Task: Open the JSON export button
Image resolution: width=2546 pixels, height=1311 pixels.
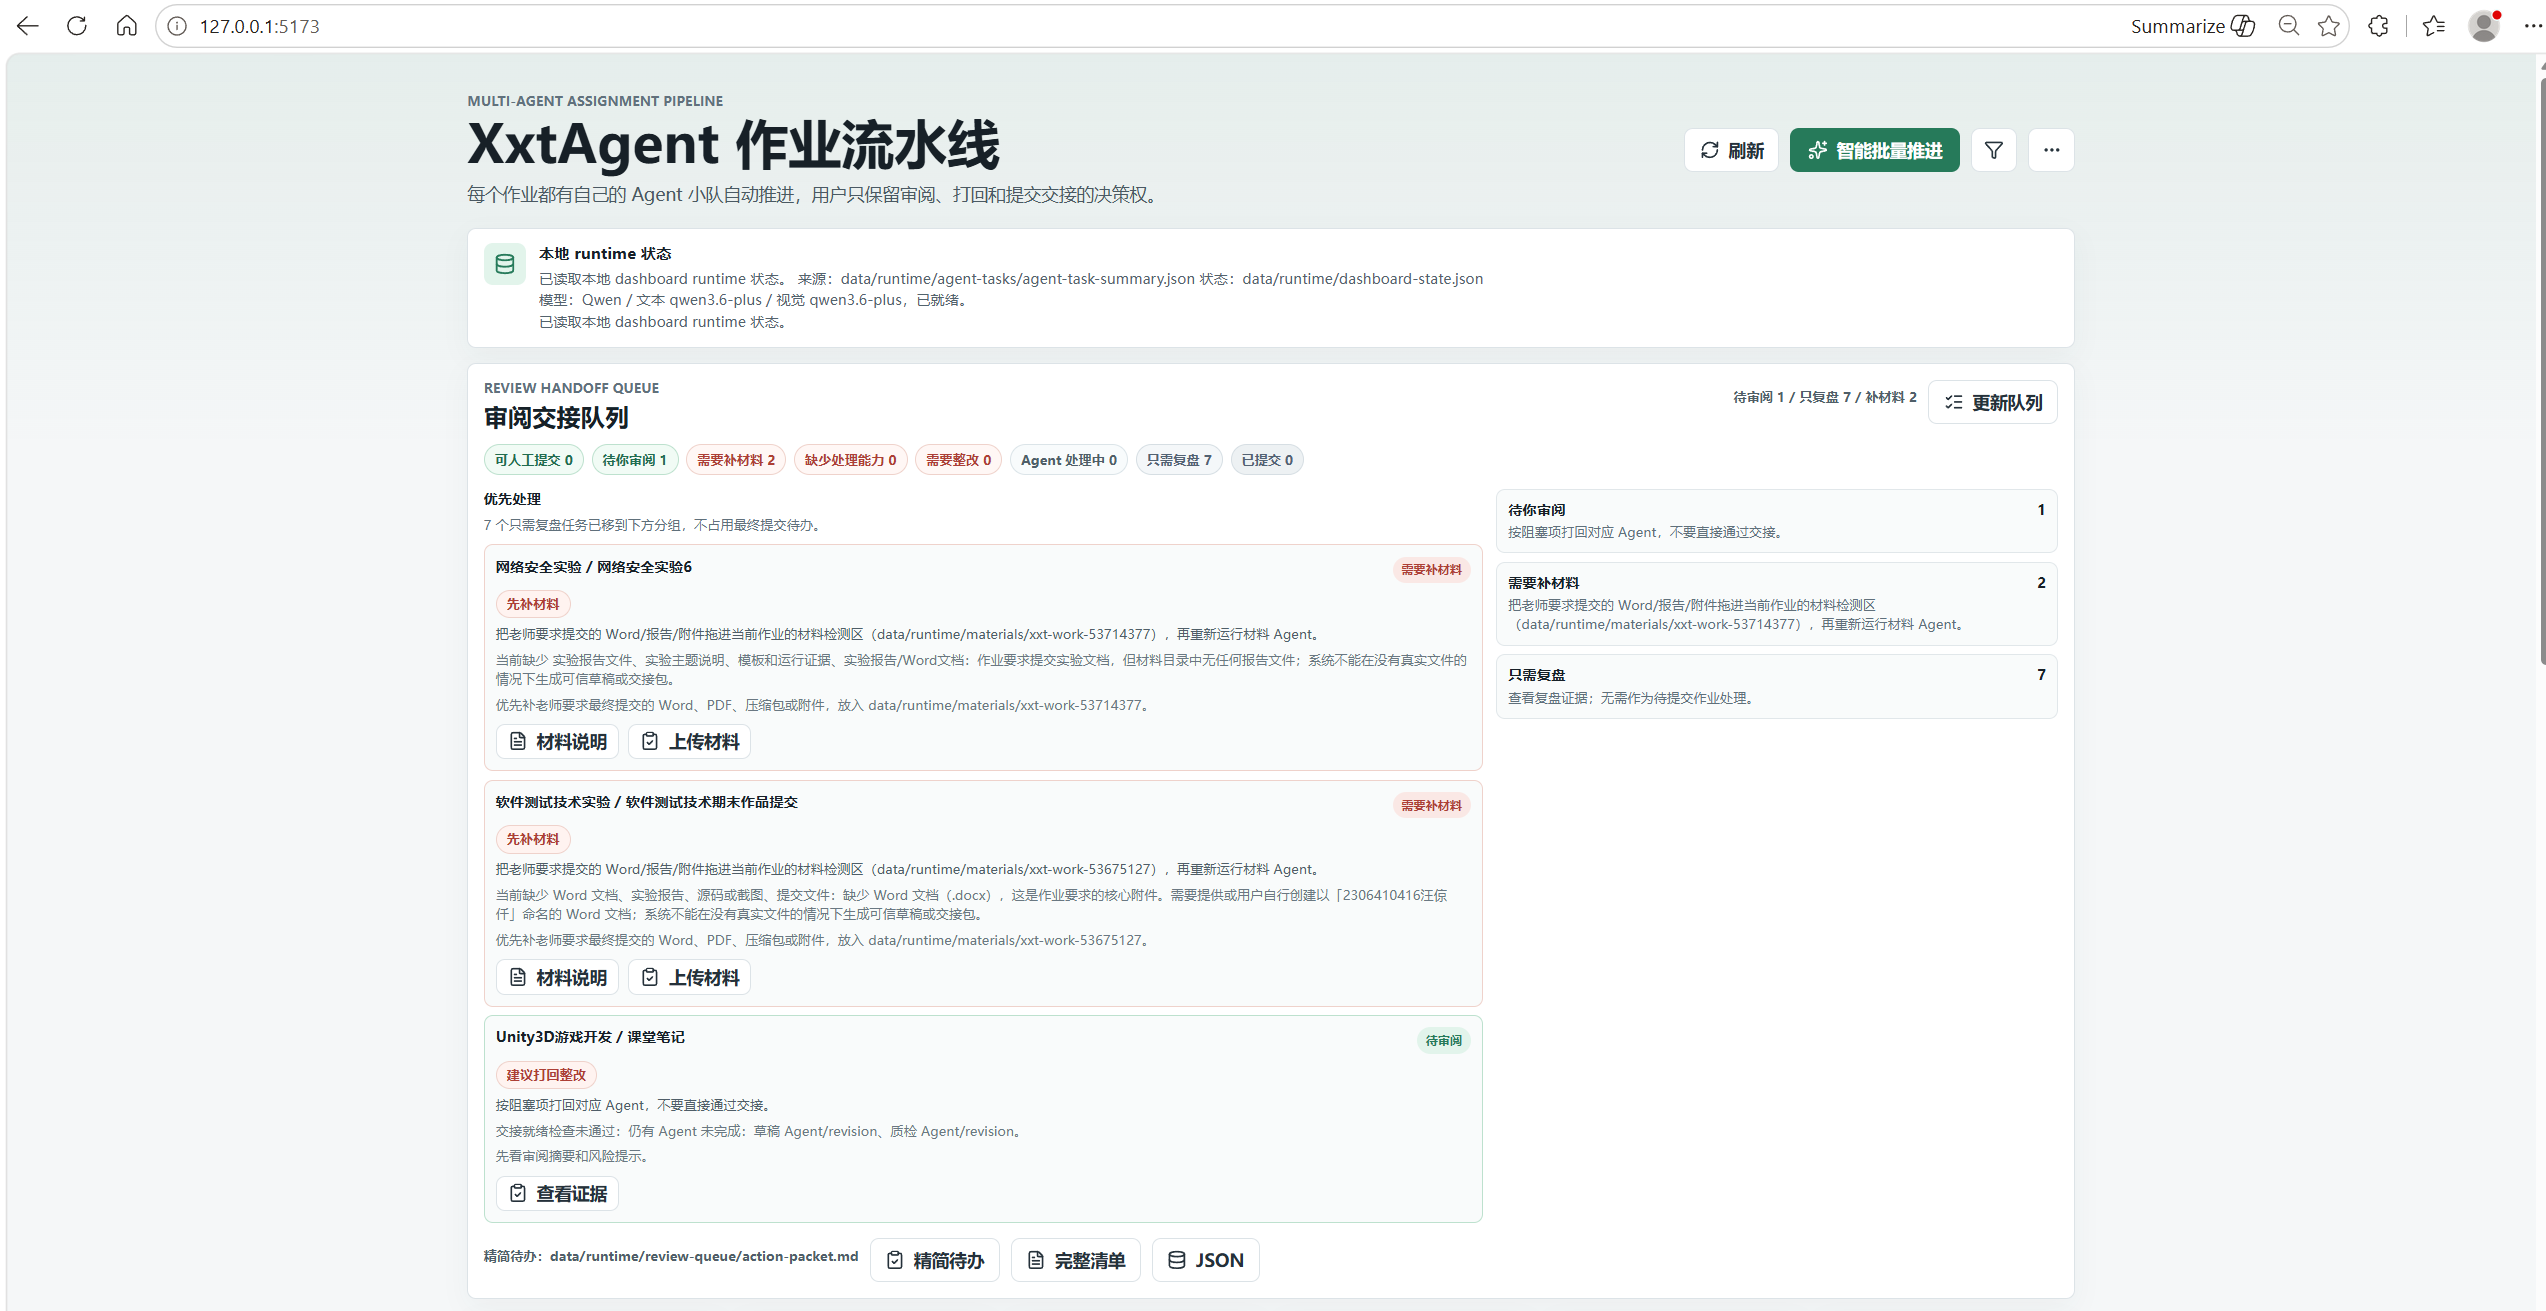Action: pyautogui.click(x=1206, y=1260)
